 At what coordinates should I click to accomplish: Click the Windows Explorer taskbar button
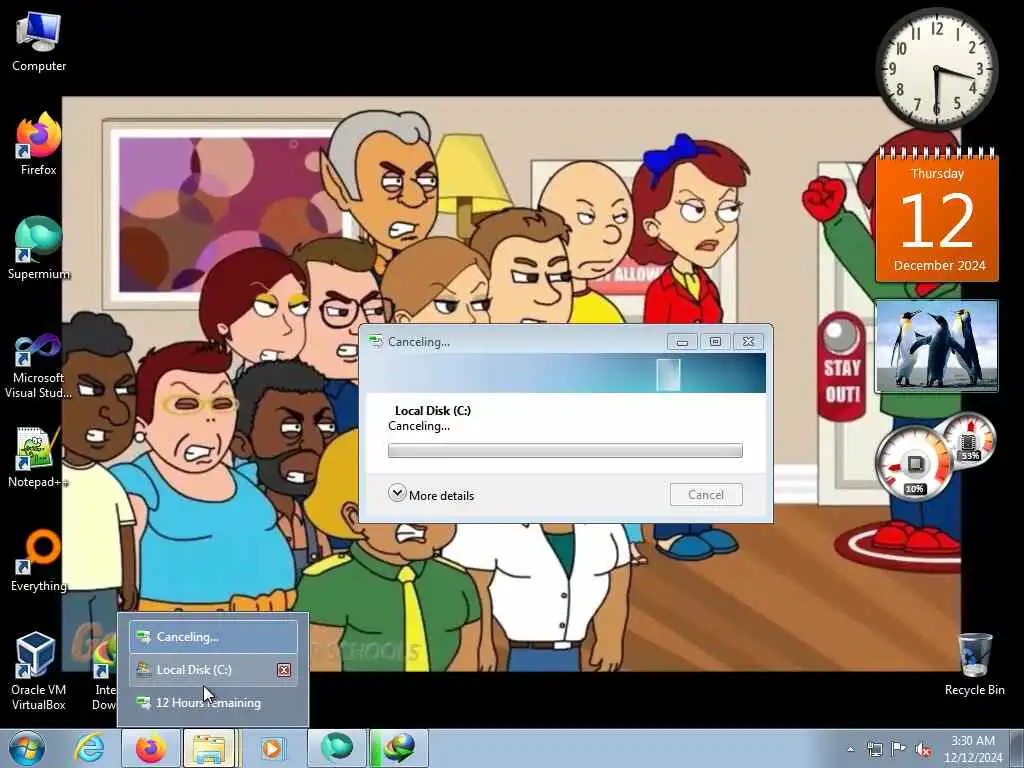point(210,748)
